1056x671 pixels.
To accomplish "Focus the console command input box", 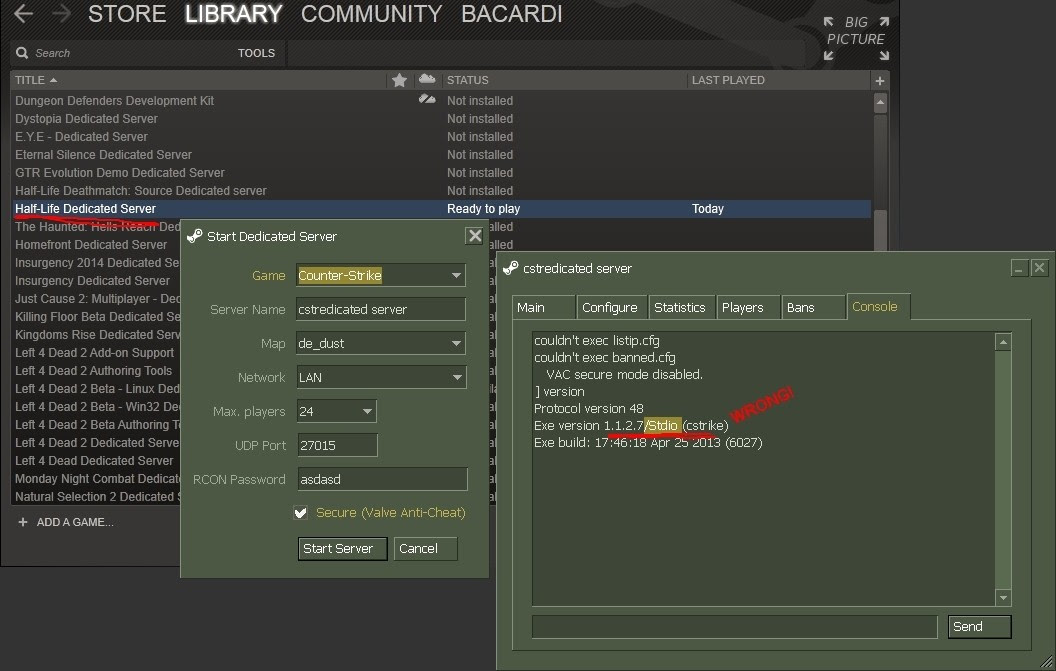I will (735, 627).
